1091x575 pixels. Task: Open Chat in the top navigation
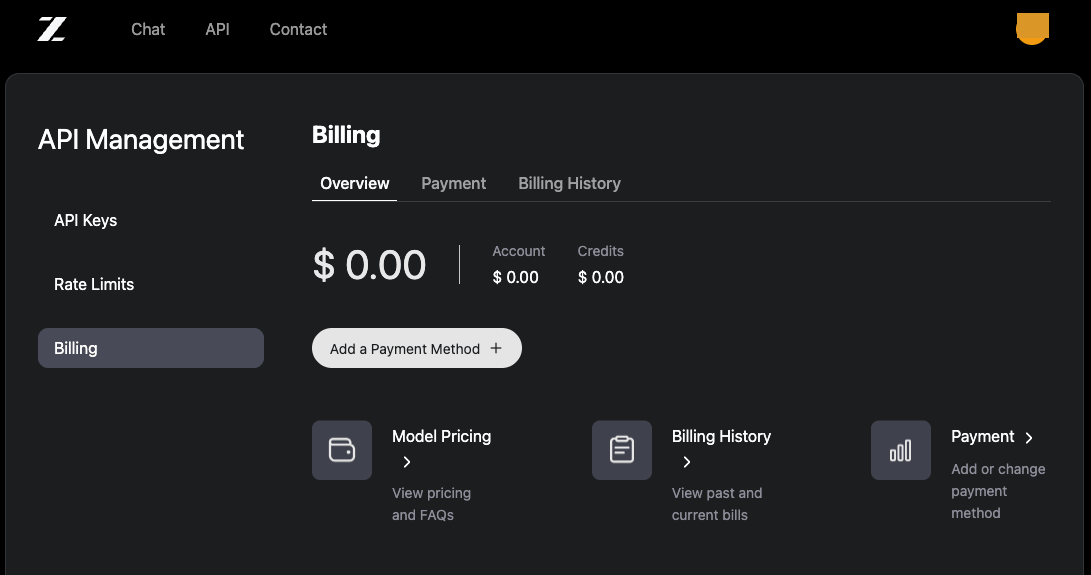coord(148,29)
